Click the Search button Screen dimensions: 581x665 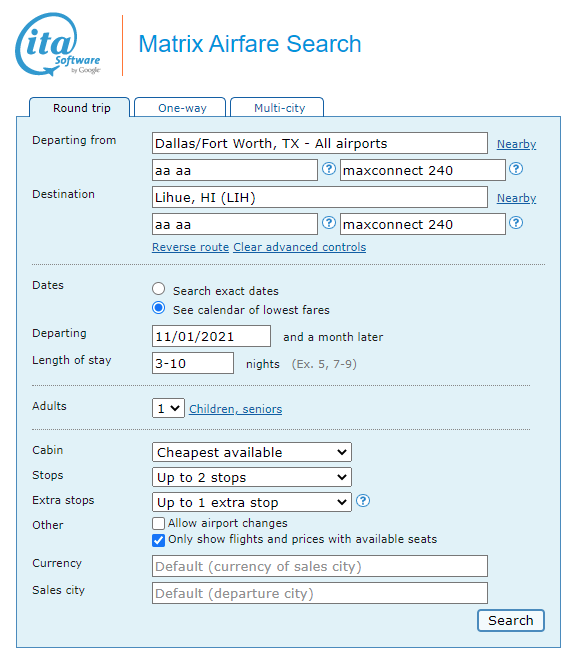click(x=511, y=620)
